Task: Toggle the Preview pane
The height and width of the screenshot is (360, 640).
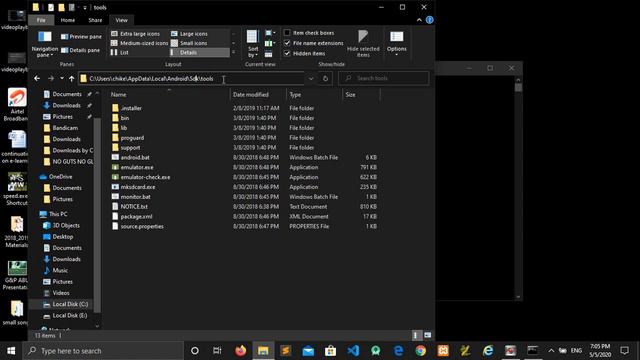Action: (81, 37)
